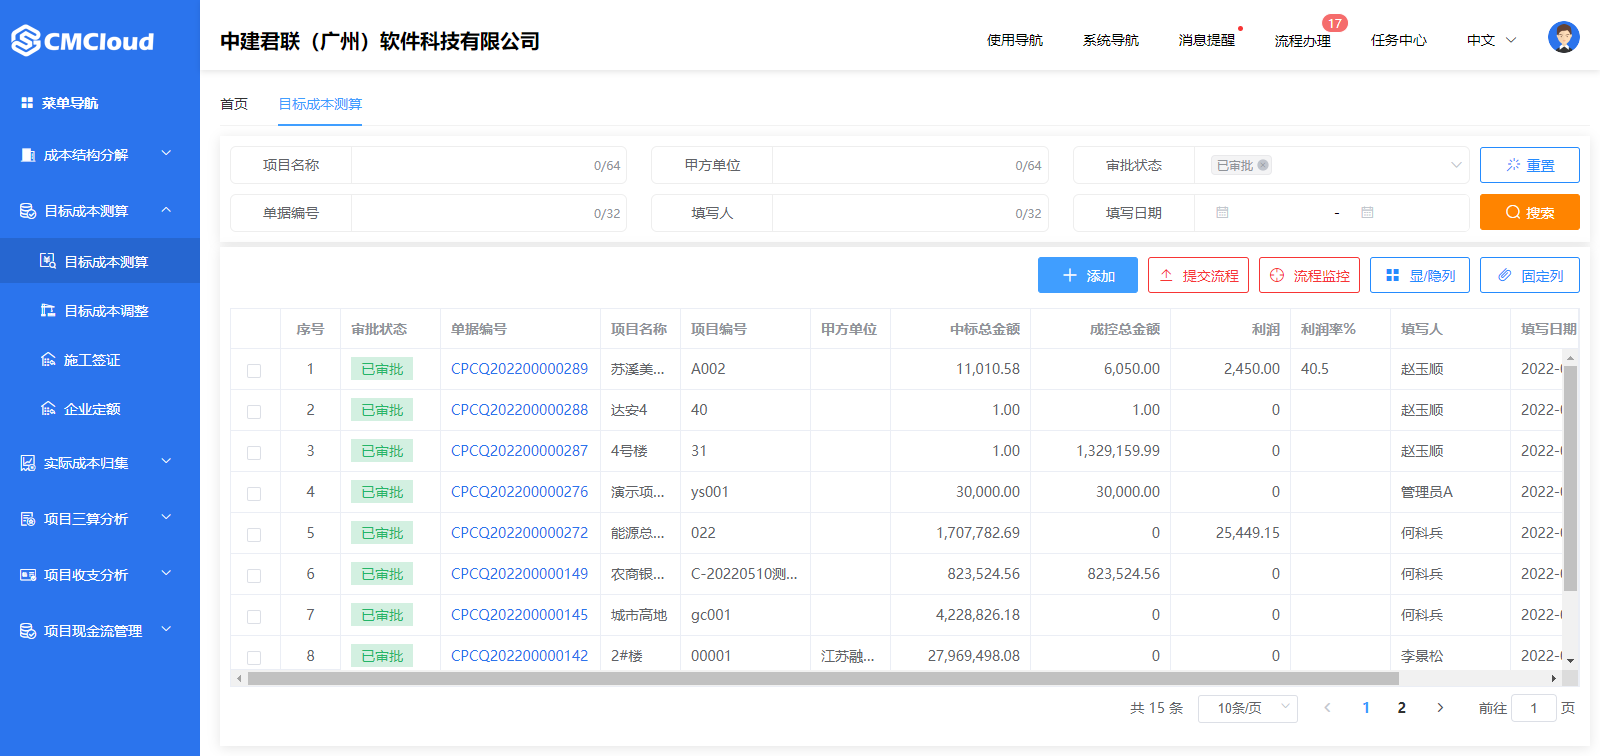Select the checkbox for row 2
Image resolution: width=1600 pixels, height=756 pixels.
click(x=254, y=412)
